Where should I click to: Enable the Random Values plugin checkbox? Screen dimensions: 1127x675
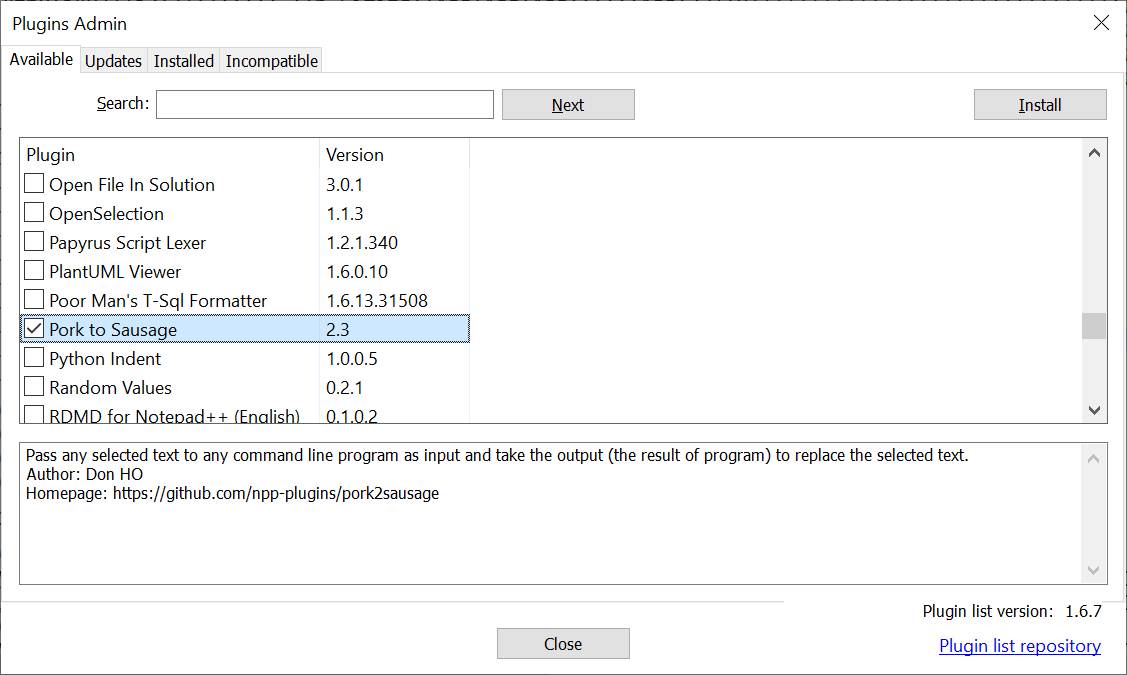click(34, 387)
